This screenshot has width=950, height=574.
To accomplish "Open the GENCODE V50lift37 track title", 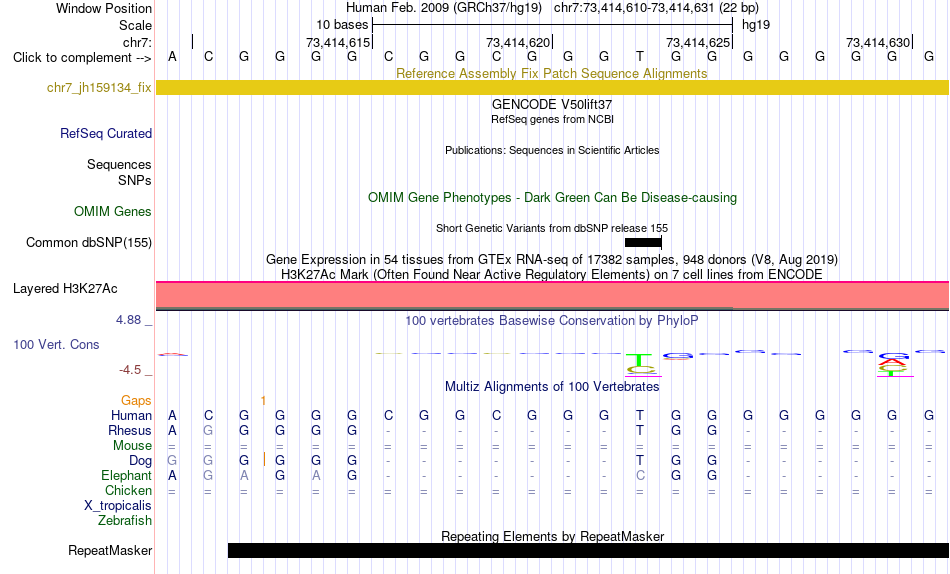I will [551, 104].
